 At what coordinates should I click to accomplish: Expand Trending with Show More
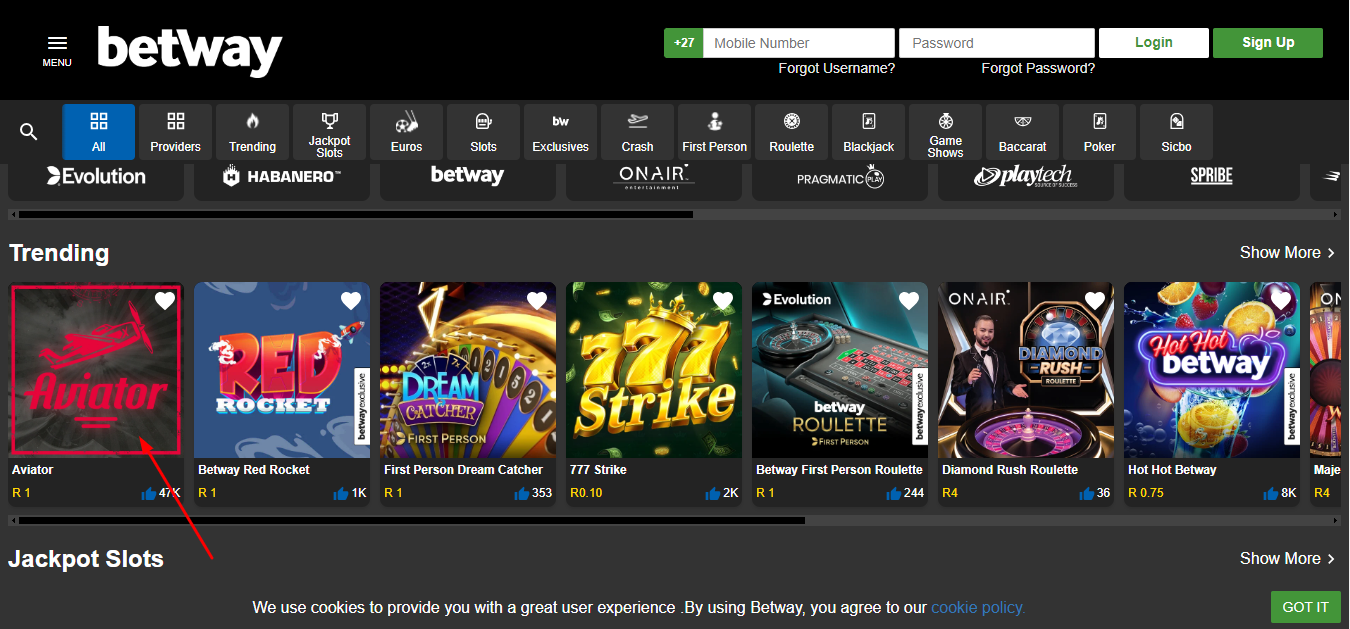click(1287, 253)
